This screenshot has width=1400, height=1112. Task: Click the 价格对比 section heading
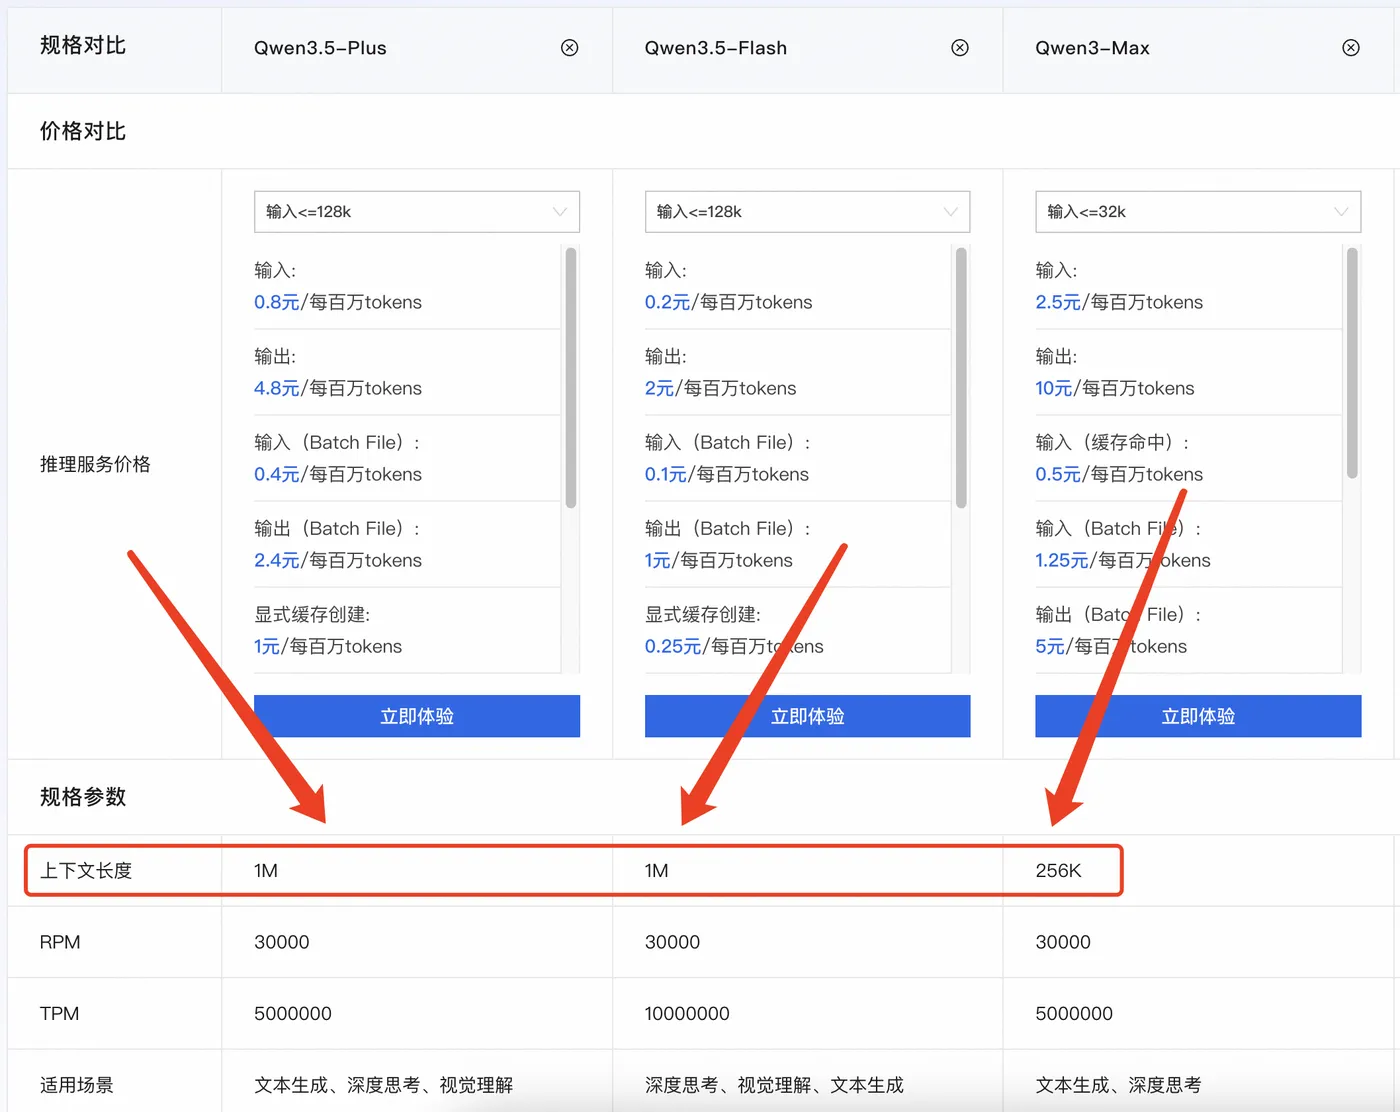coord(83,131)
